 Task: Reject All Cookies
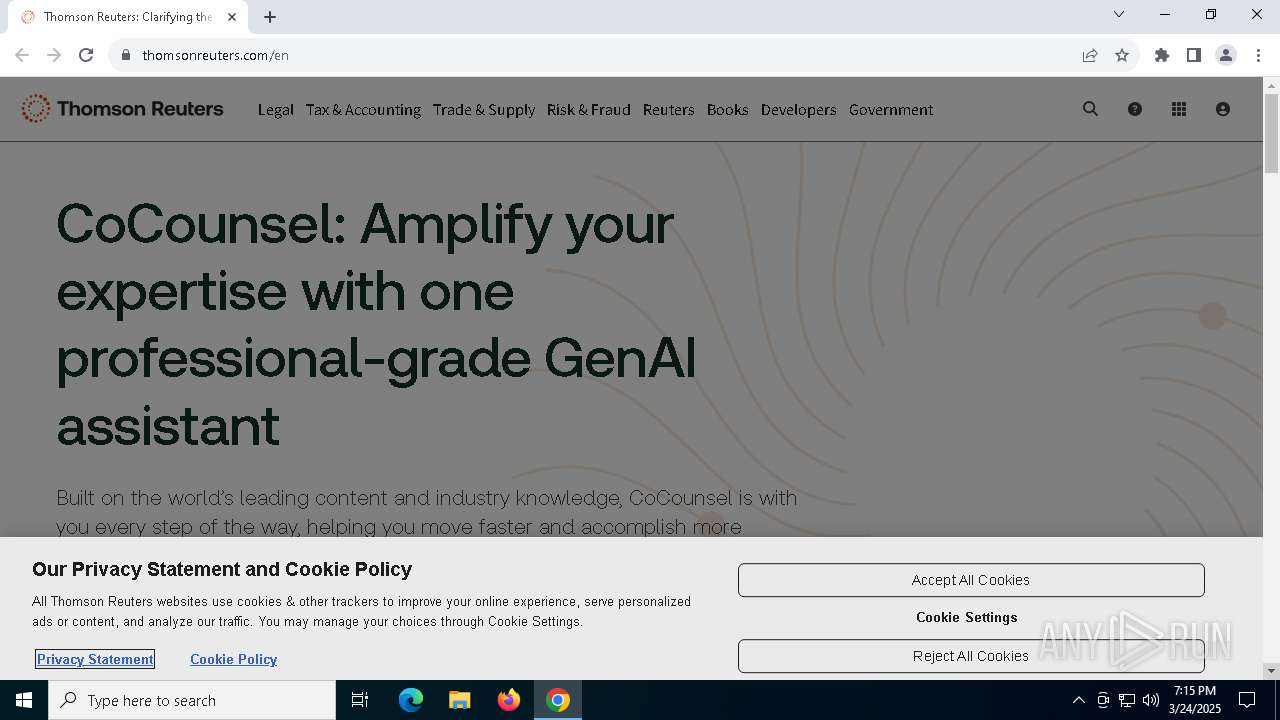(x=971, y=656)
